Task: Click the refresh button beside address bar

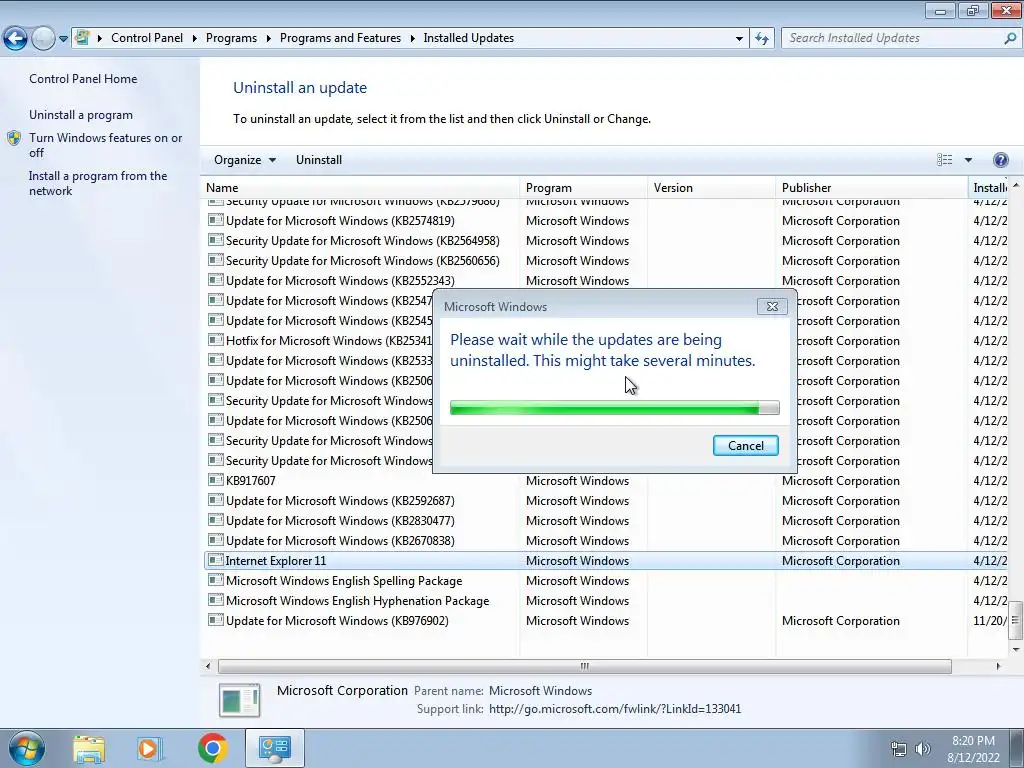Action: 762,39
